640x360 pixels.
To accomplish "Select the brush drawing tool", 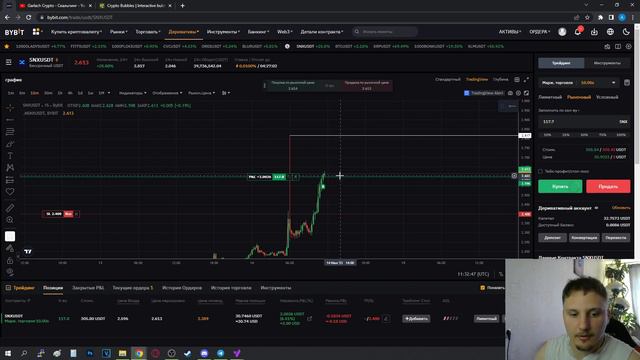I will pos(10,144).
